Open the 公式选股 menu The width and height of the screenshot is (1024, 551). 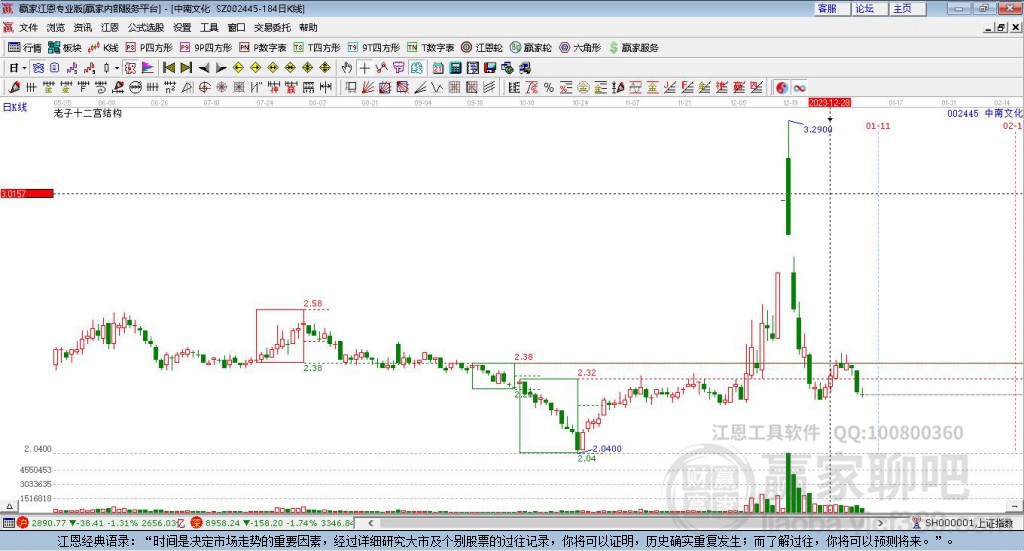point(146,27)
